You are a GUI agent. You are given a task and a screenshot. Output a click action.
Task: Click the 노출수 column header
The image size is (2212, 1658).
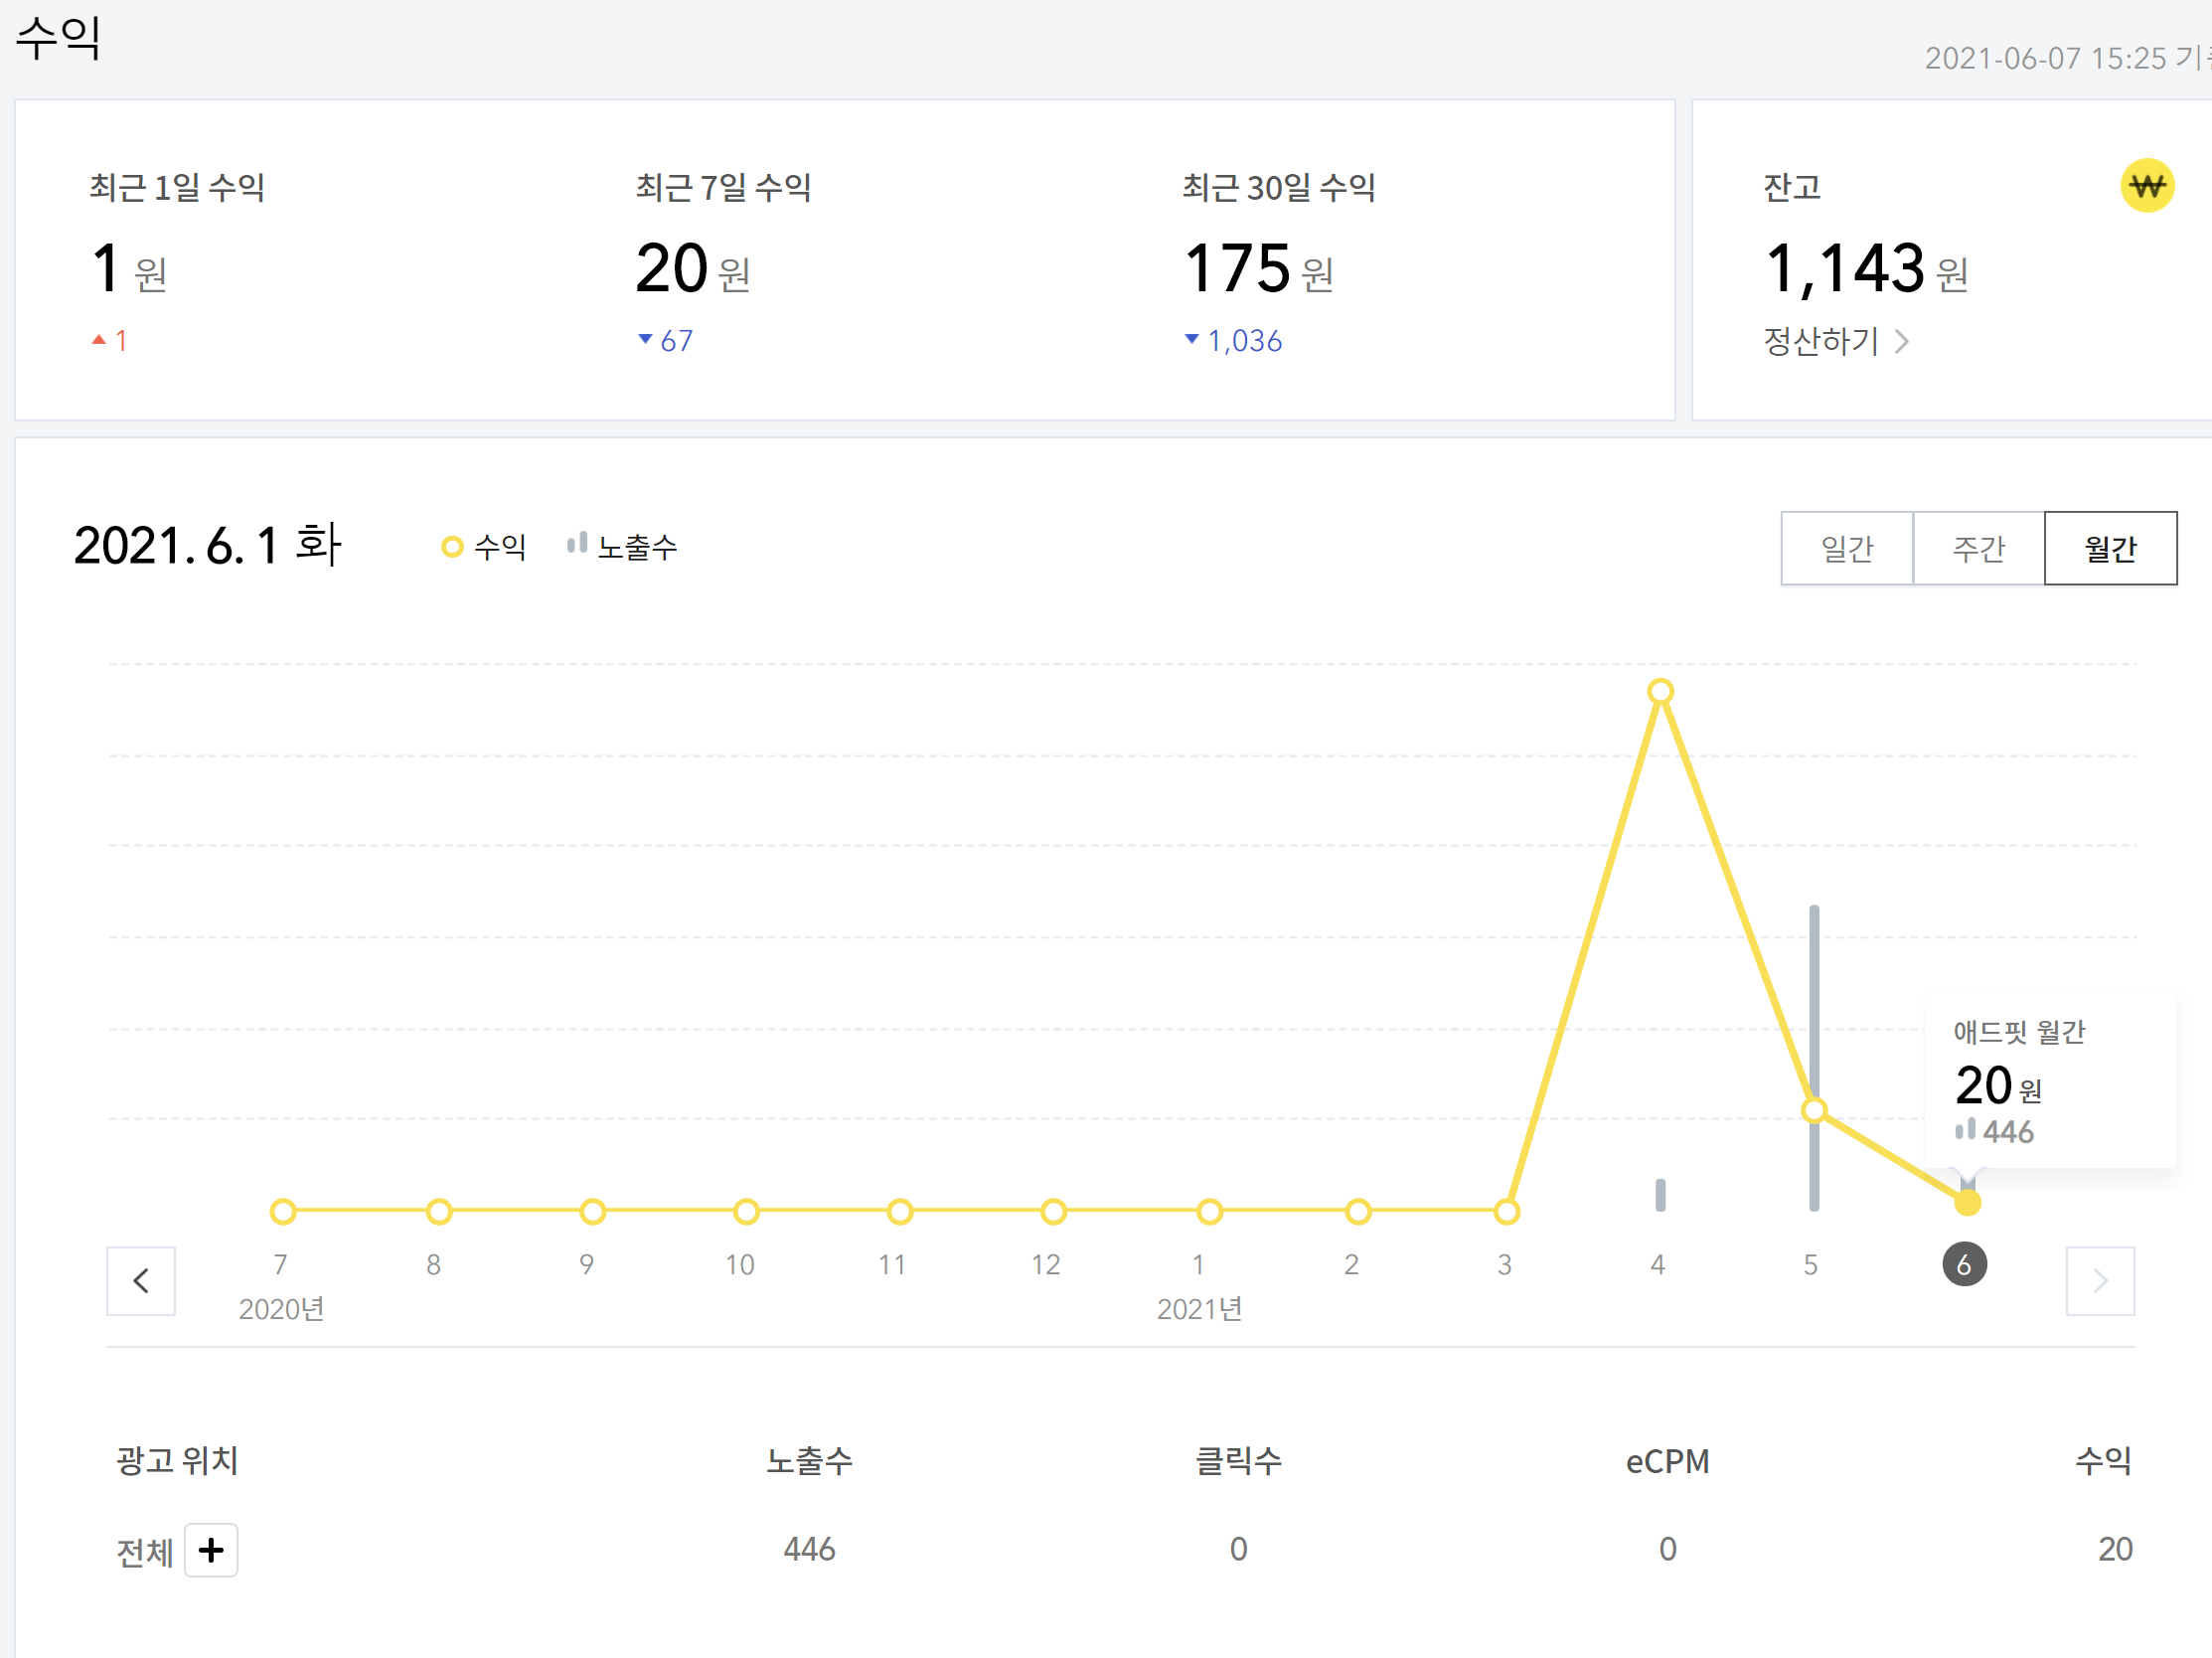click(809, 1461)
